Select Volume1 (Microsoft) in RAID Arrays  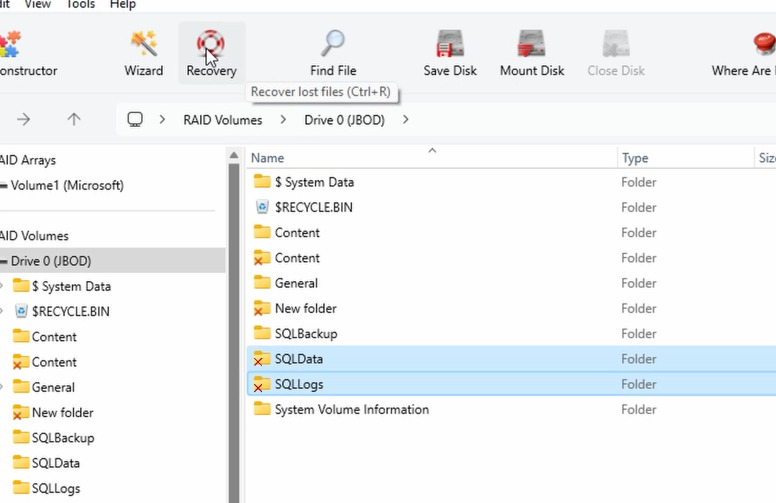click(x=67, y=185)
